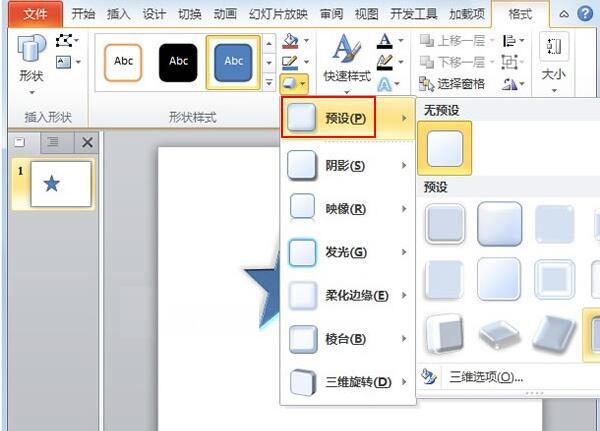This screenshot has width=600, height=431.
Task: Choose third preset in third row
Action: pyautogui.click(x=554, y=334)
